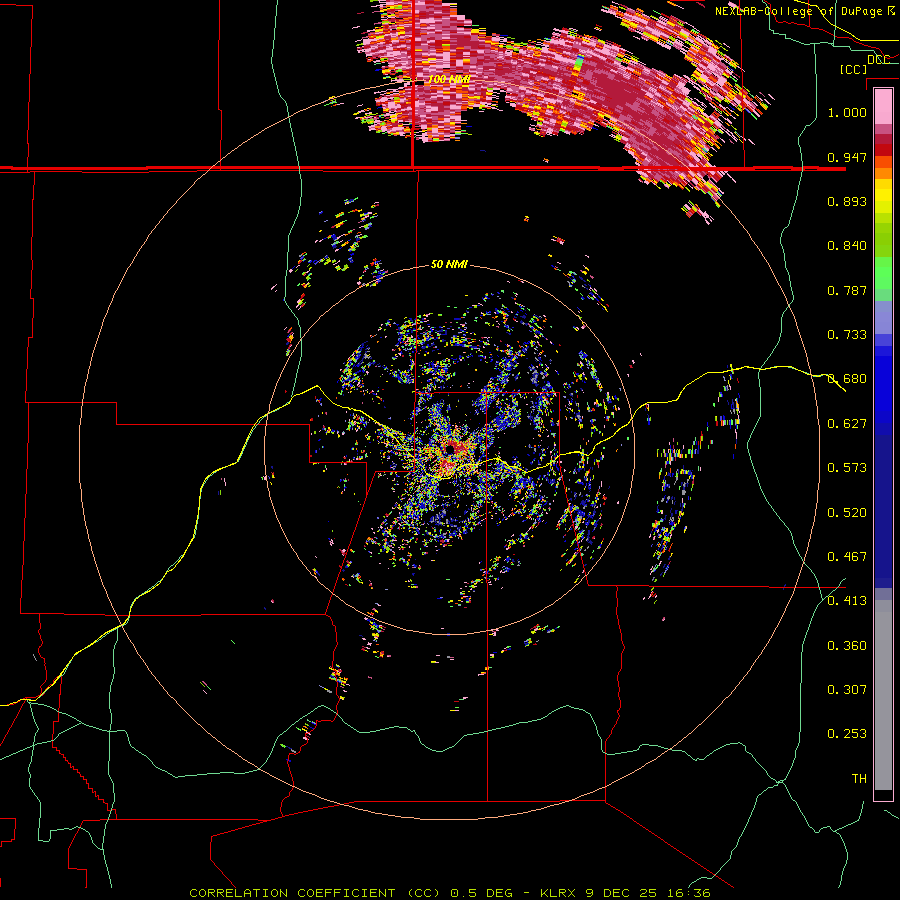The width and height of the screenshot is (900, 900).
Task: Select the 0.947 legend value
Action: tap(847, 157)
